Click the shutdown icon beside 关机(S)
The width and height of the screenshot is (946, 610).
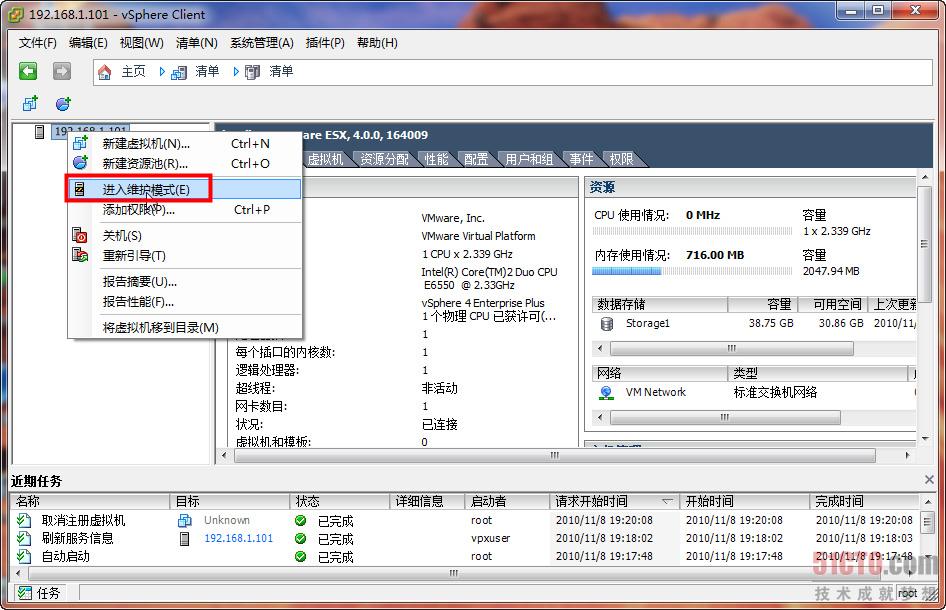point(80,235)
